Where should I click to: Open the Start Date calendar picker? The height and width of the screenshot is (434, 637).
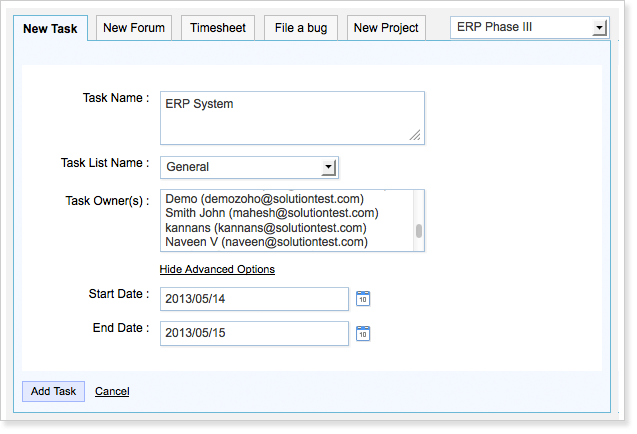pyautogui.click(x=364, y=298)
